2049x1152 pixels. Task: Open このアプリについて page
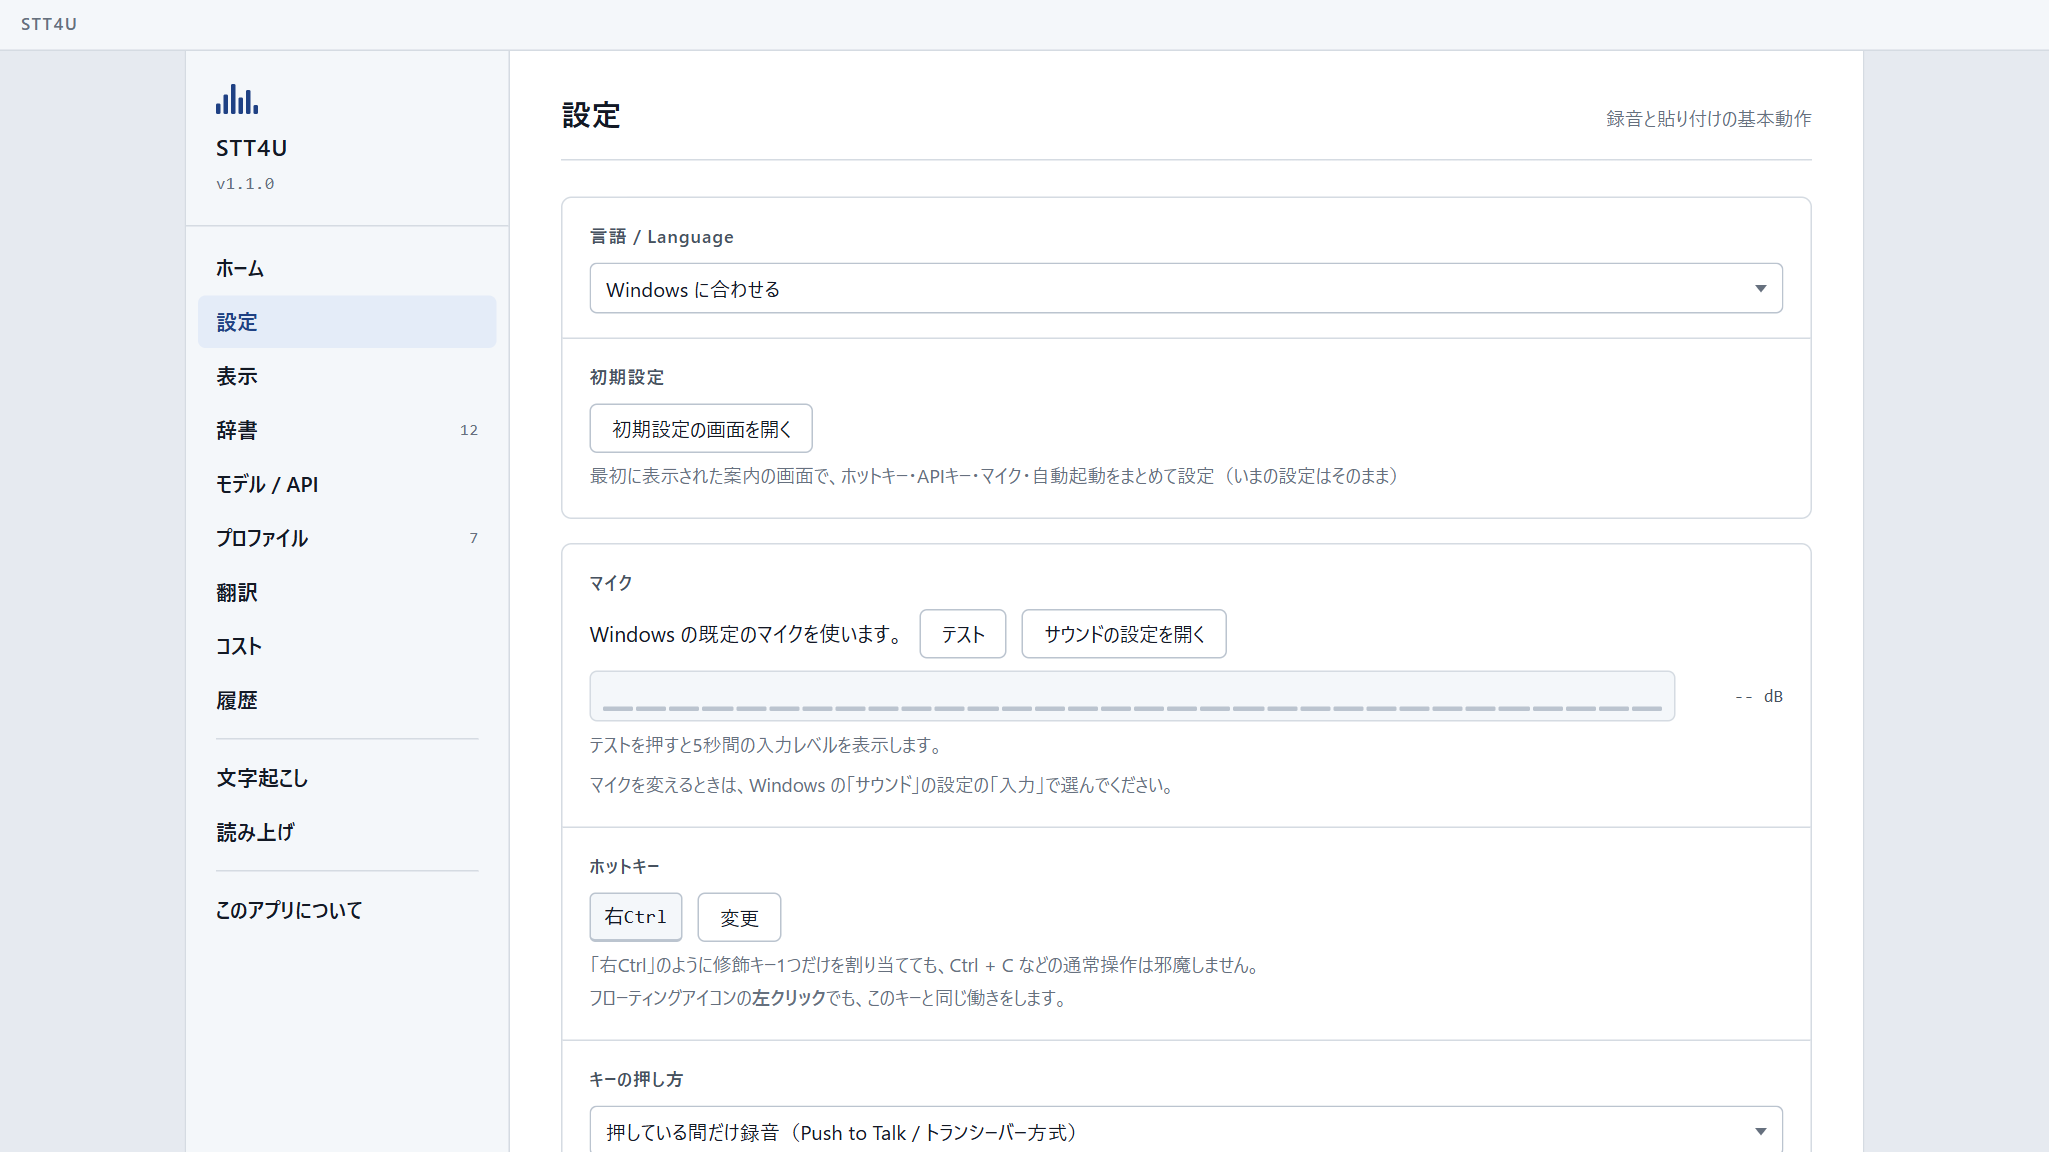click(347, 910)
